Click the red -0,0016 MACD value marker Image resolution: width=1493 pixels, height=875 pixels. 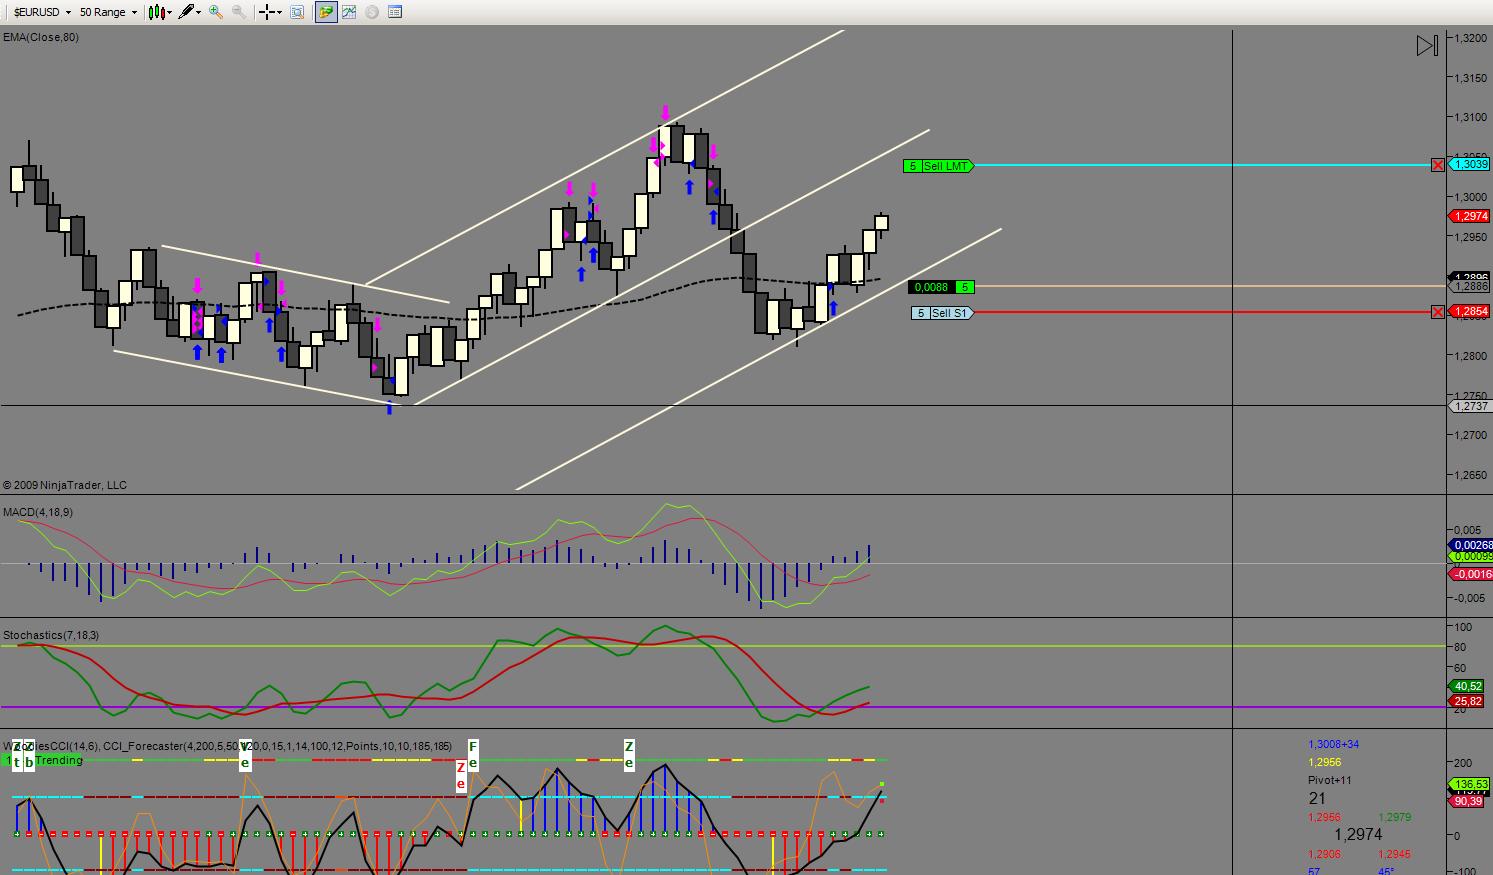1471,574
